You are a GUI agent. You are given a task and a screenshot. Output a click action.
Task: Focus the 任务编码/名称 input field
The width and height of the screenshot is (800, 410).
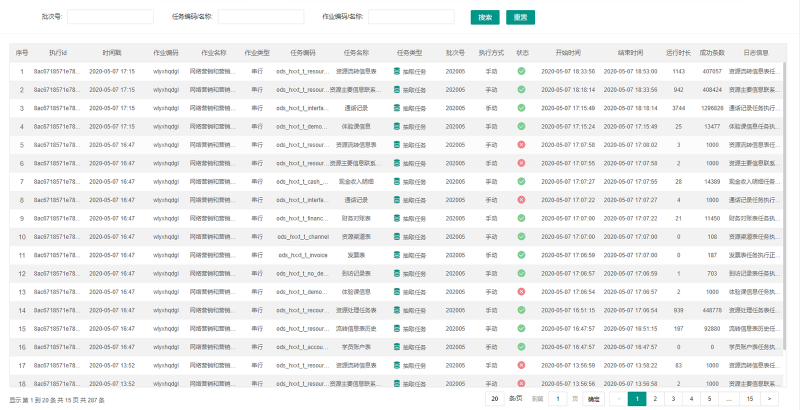pos(261,17)
